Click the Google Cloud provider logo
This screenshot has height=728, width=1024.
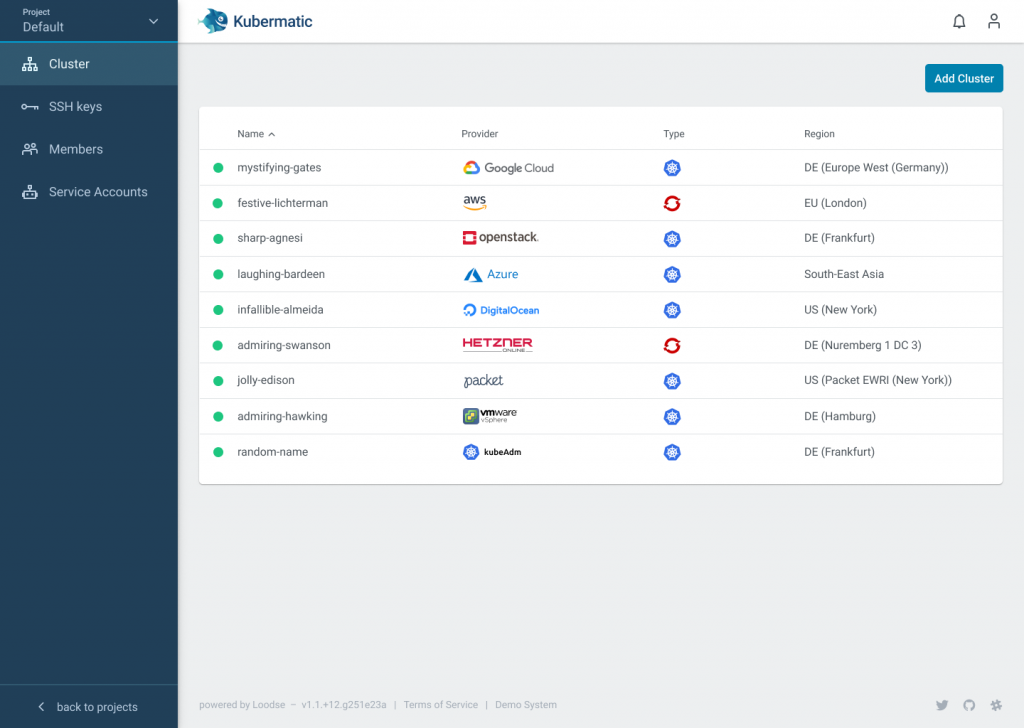click(508, 168)
